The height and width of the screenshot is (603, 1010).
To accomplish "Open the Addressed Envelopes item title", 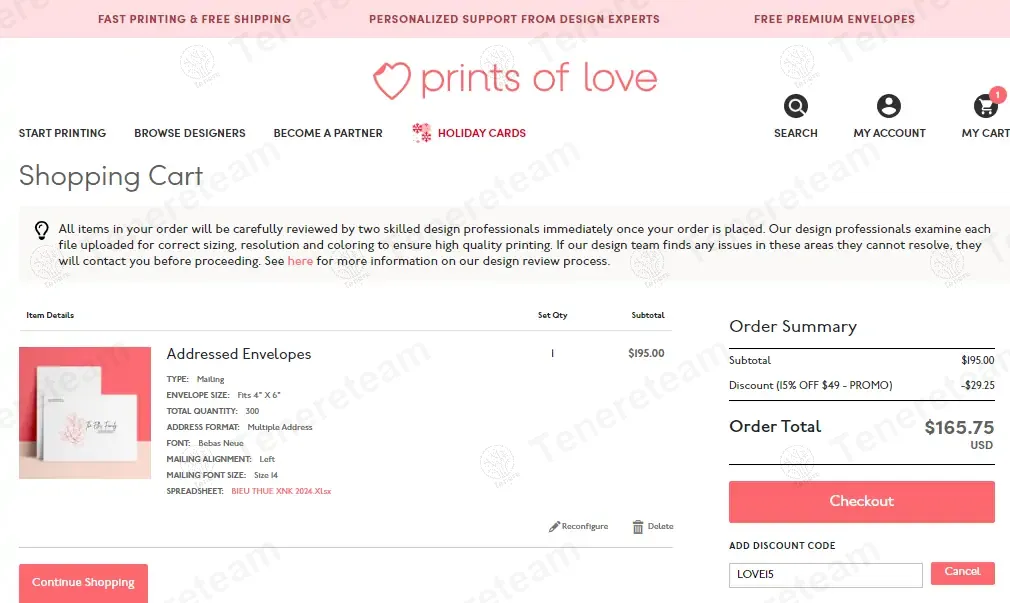I will click(x=239, y=354).
